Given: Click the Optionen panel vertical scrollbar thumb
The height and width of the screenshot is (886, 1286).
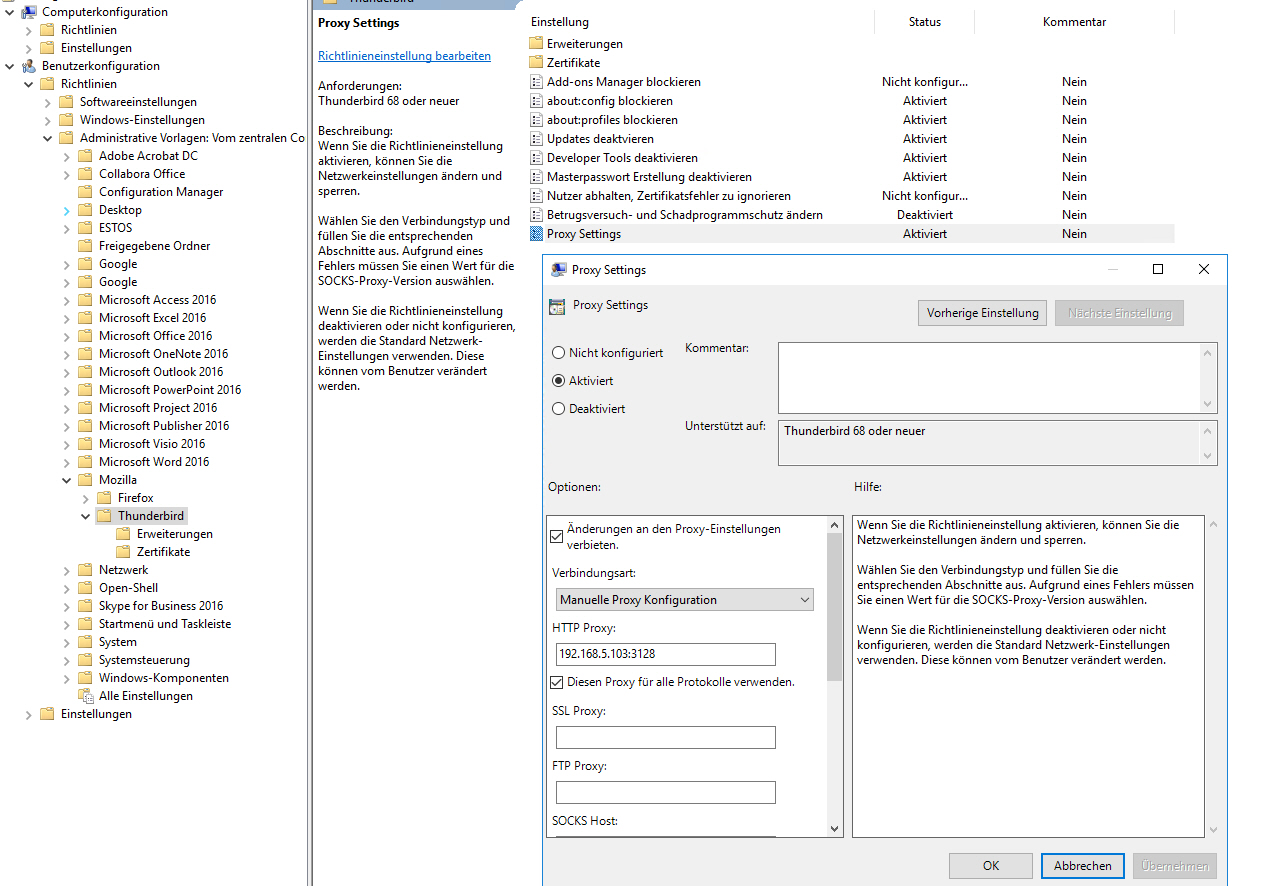Looking at the screenshot, I should tap(836, 606).
